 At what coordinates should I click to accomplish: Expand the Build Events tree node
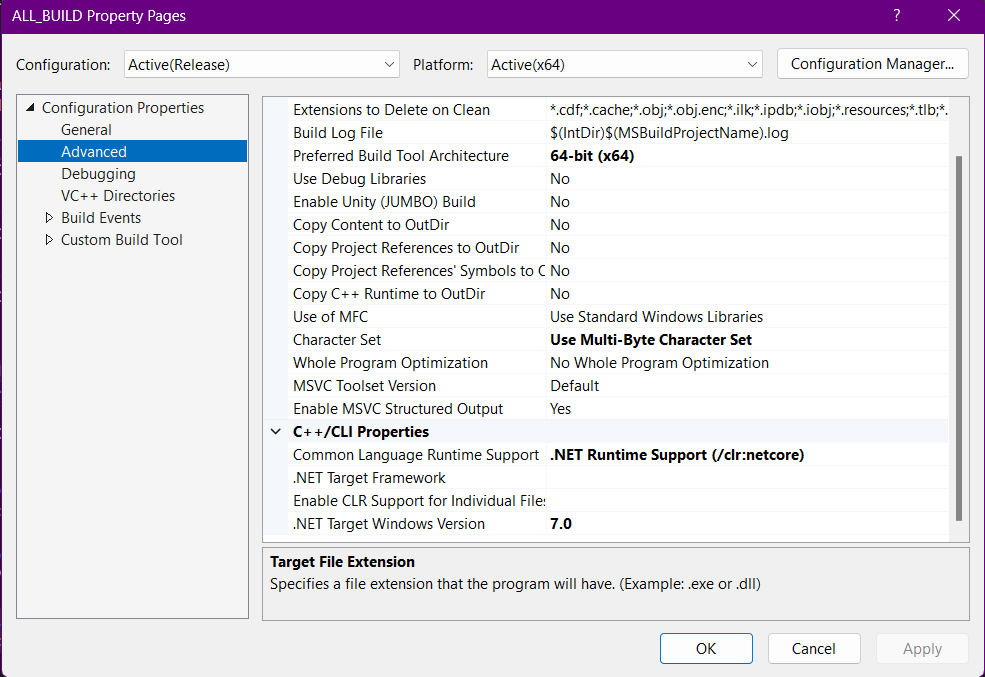(x=49, y=218)
